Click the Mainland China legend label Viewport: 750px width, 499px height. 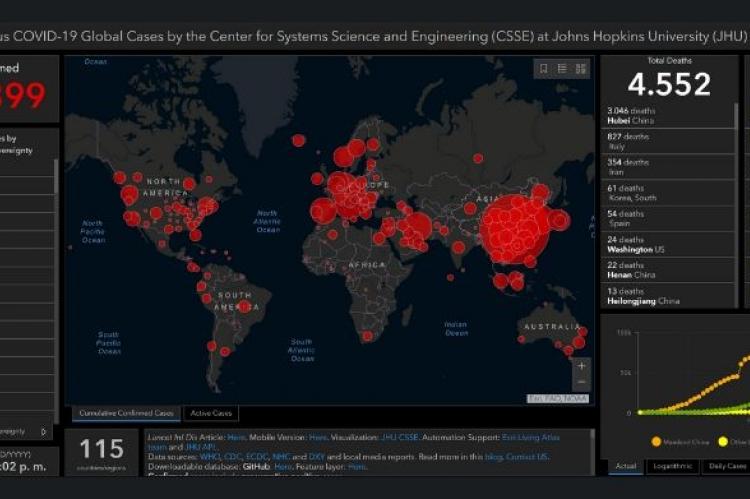686,442
